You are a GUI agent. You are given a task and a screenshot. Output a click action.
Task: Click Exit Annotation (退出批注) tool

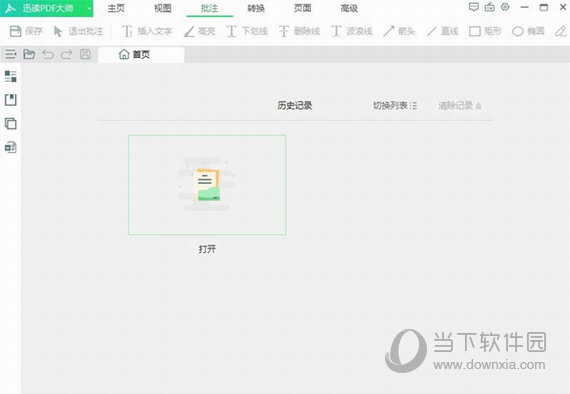(x=78, y=32)
